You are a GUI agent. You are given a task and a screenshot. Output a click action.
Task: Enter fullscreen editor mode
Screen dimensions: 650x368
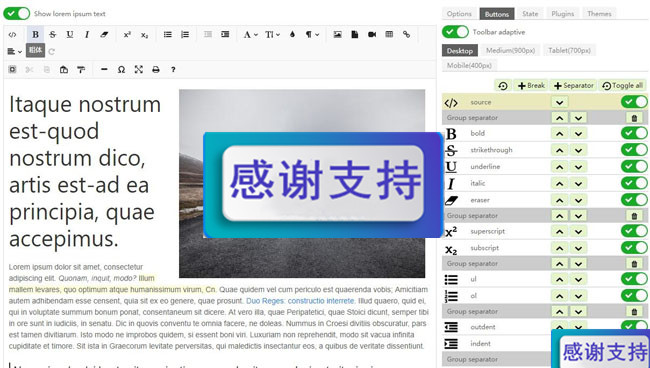tap(138, 70)
